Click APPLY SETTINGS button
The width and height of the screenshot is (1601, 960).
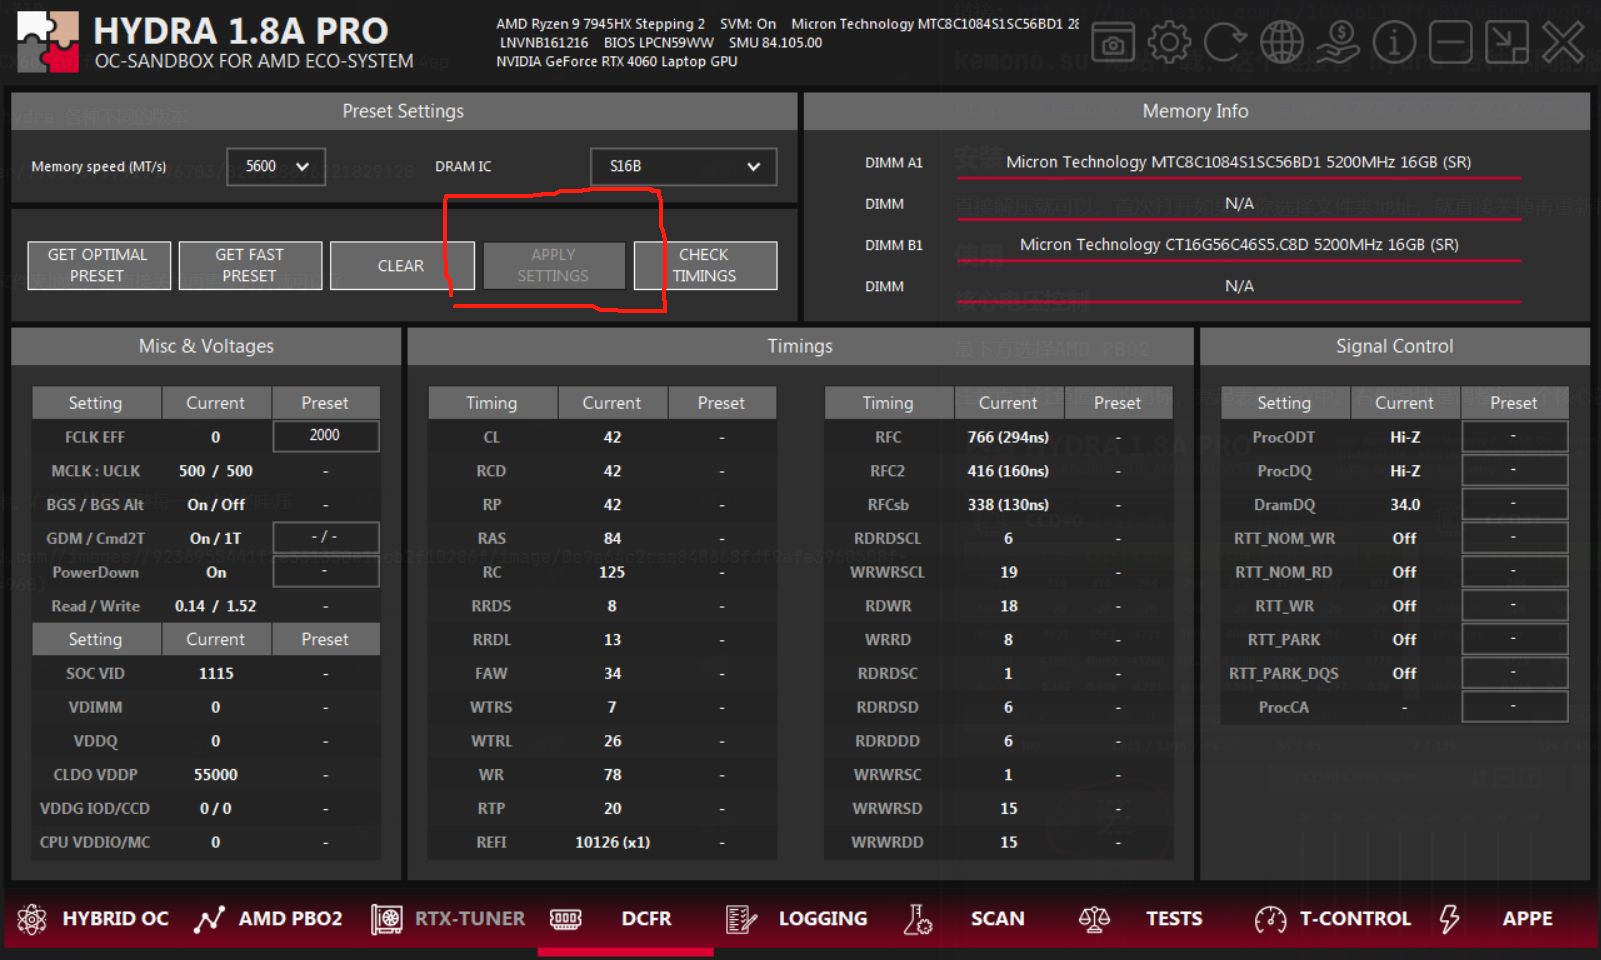pyautogui.click(x=554, y=265)
